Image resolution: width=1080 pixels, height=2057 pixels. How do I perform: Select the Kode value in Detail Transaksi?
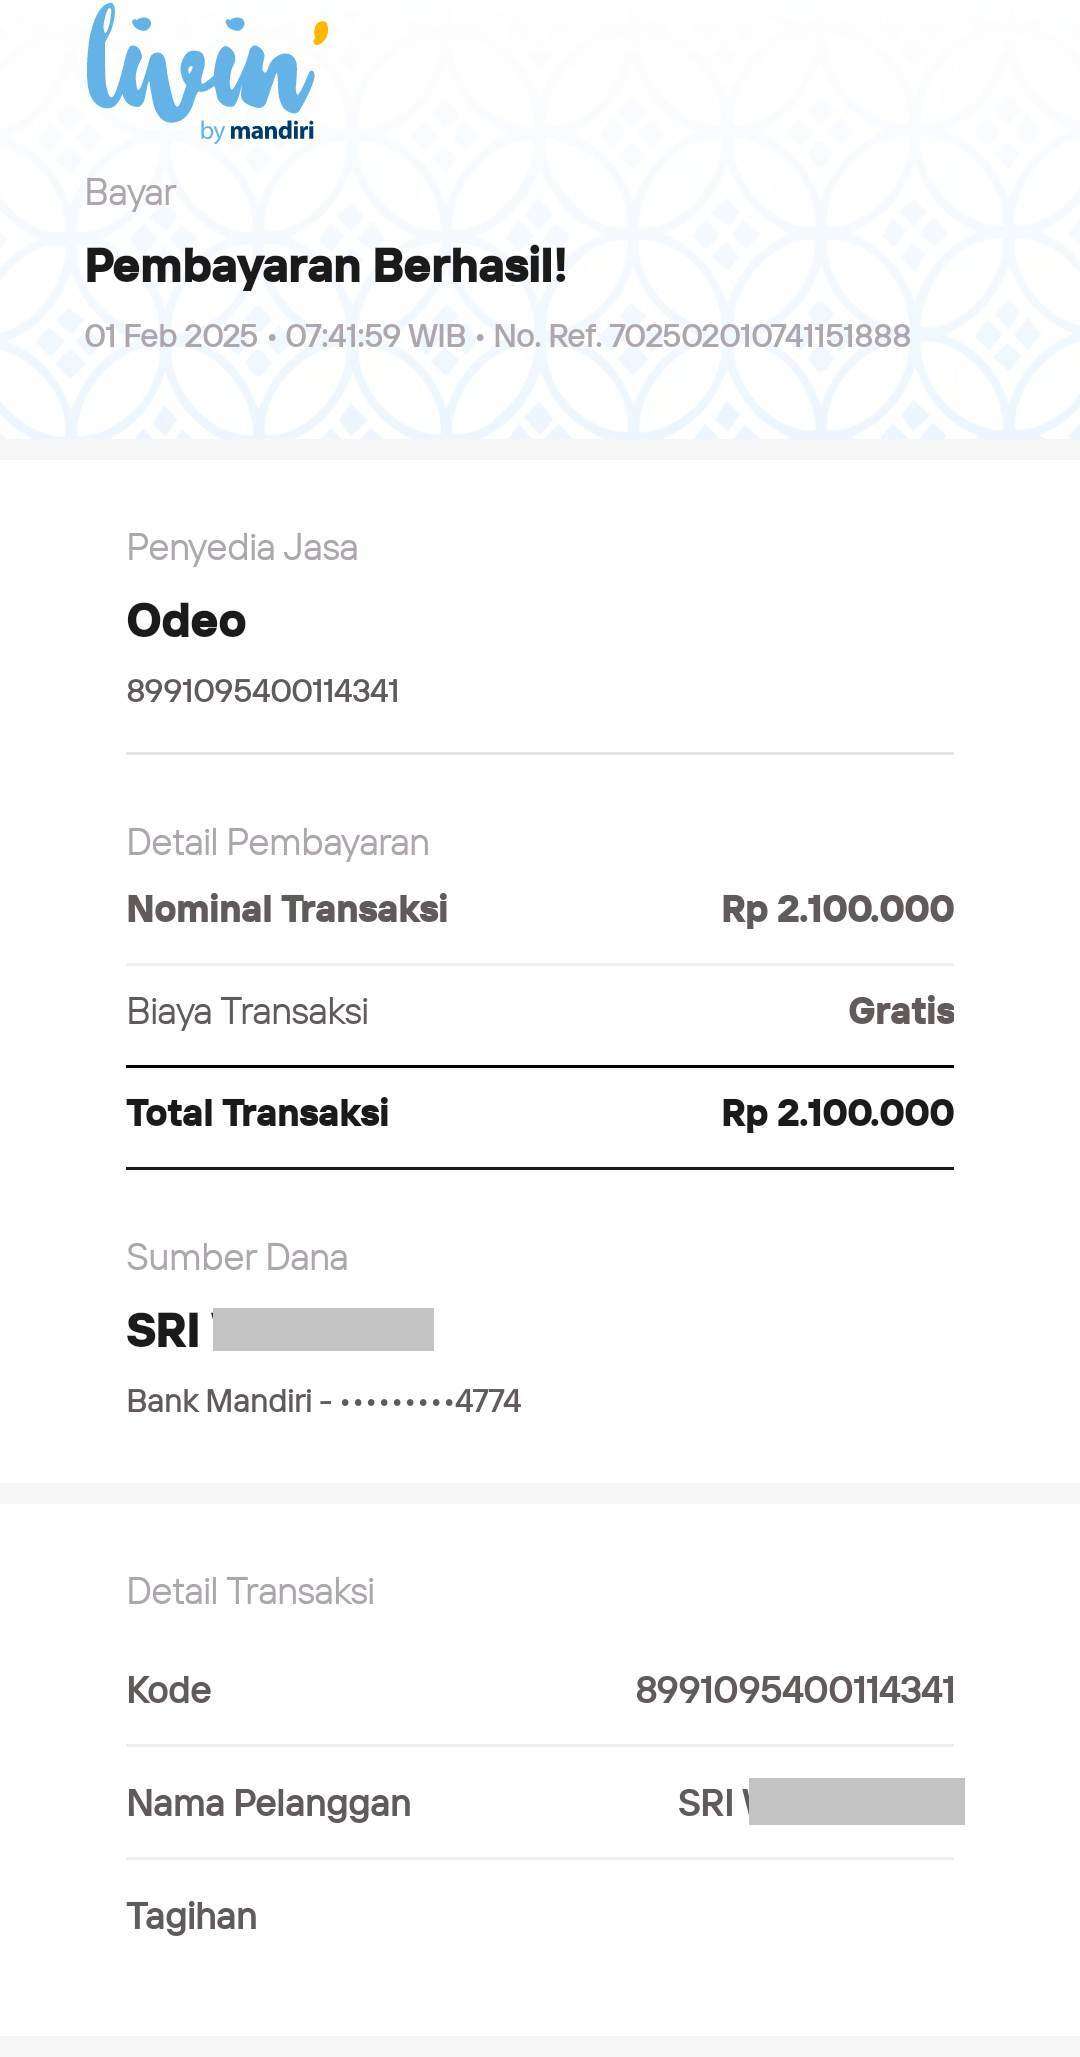[x=795, y=1690]
